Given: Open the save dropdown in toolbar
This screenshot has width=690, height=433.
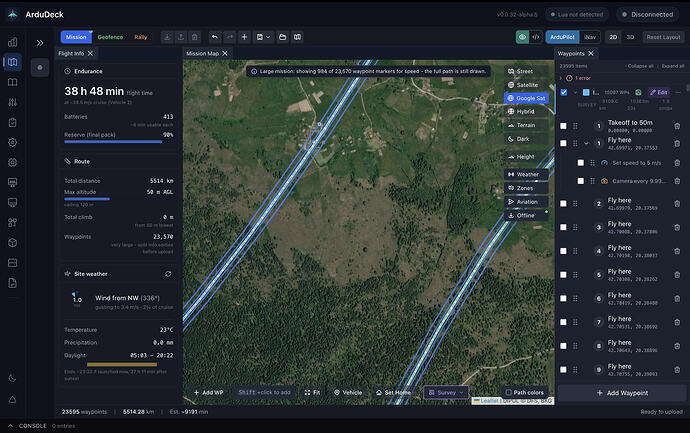Looking at the screenshot, I should click(263, 37).
